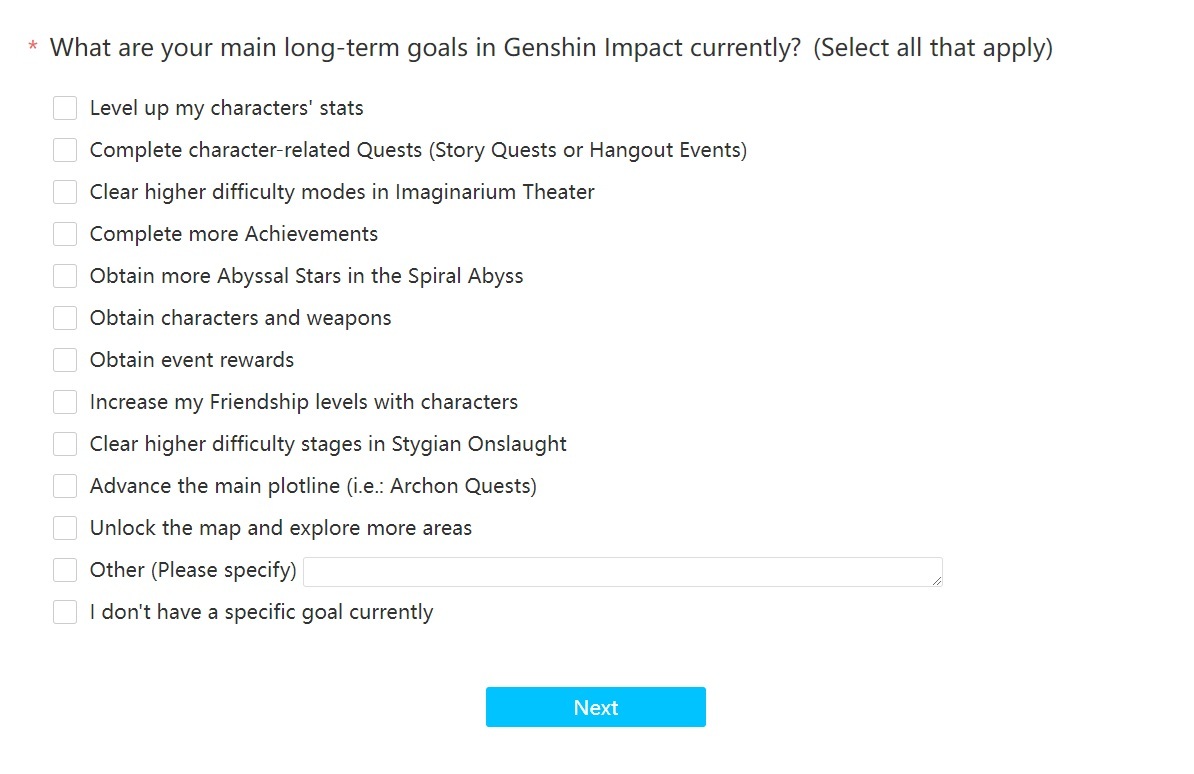Check "Unlock the map and explore" checkbox
Viewport: 1194px width, 774px height.
click(x=65, y=528)
